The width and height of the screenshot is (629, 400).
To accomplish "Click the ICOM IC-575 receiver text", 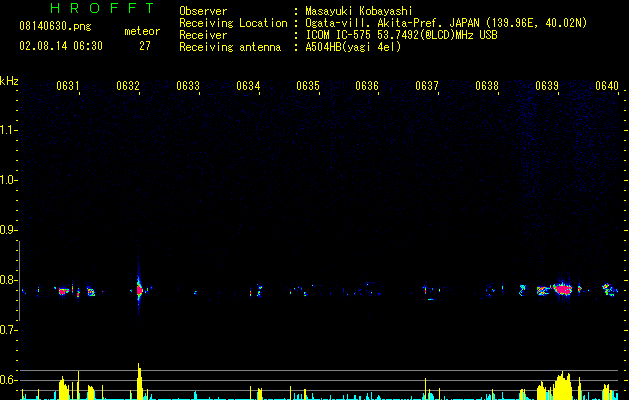I will point(401,35).
